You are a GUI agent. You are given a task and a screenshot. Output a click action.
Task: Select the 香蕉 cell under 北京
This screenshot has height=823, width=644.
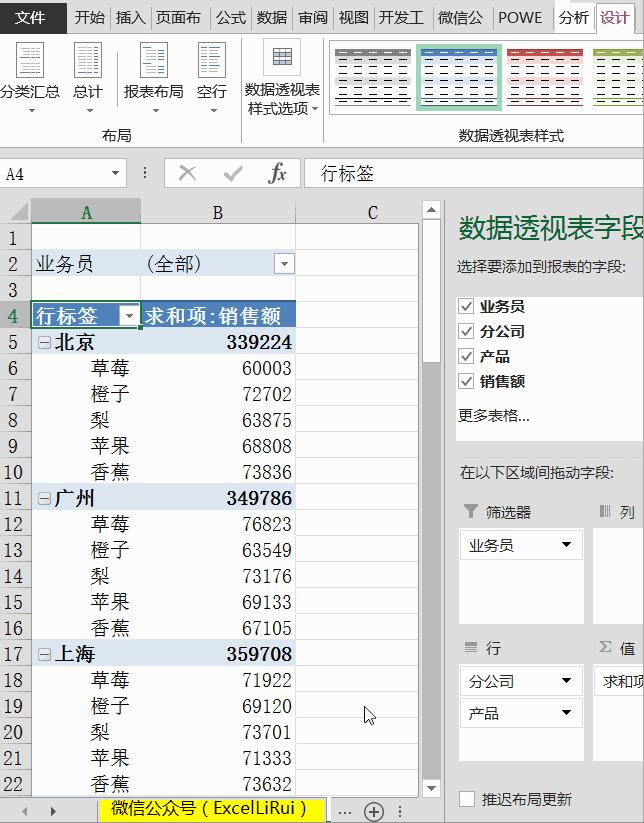tap(86, 472)
